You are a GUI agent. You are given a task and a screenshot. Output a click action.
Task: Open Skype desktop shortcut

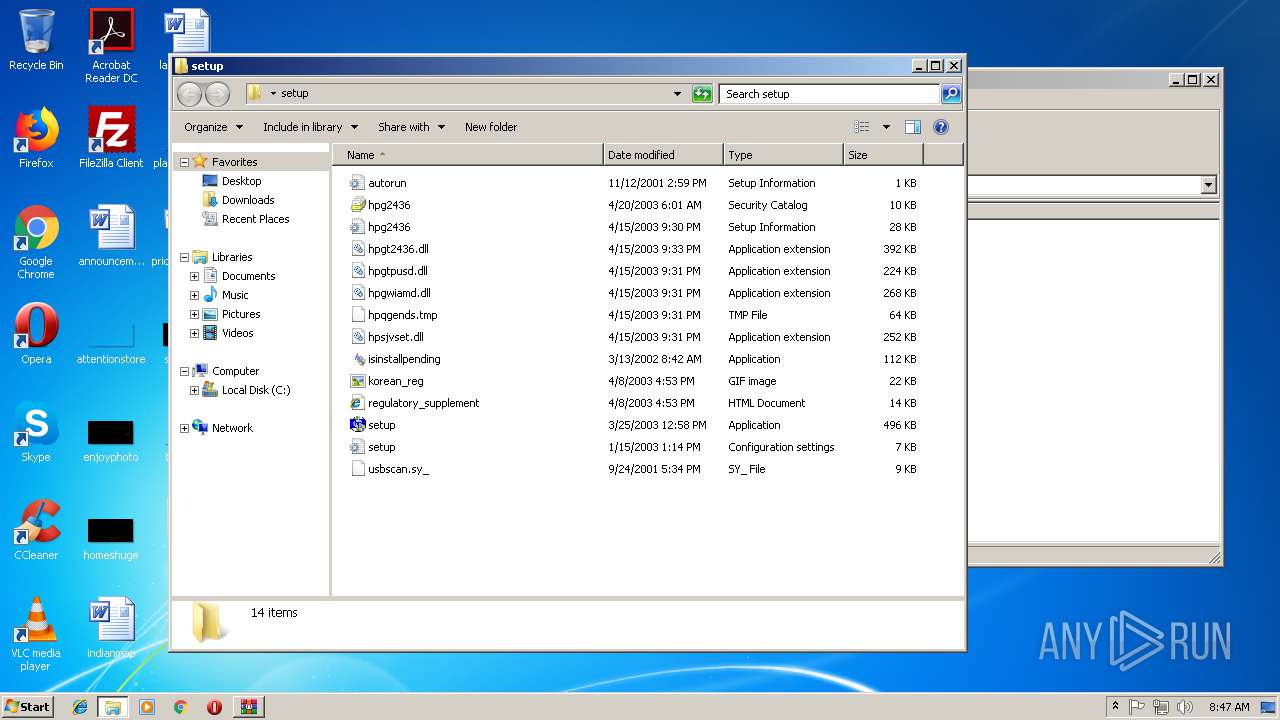[x=36, y=432]
